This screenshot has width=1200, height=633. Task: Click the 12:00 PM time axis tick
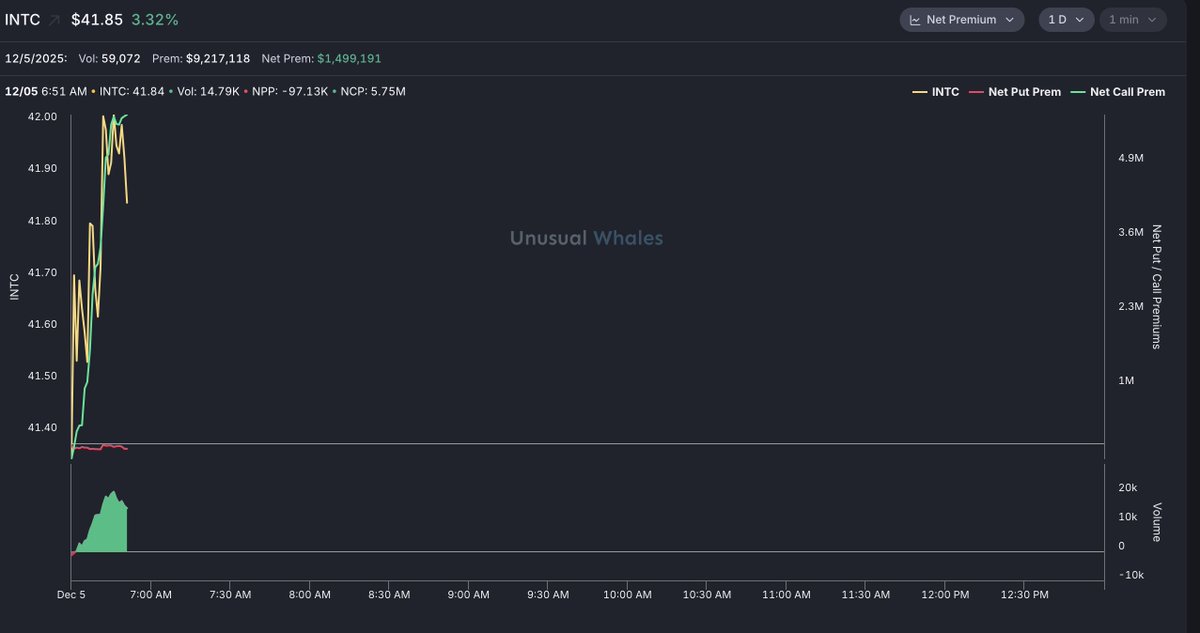[945, 595]
